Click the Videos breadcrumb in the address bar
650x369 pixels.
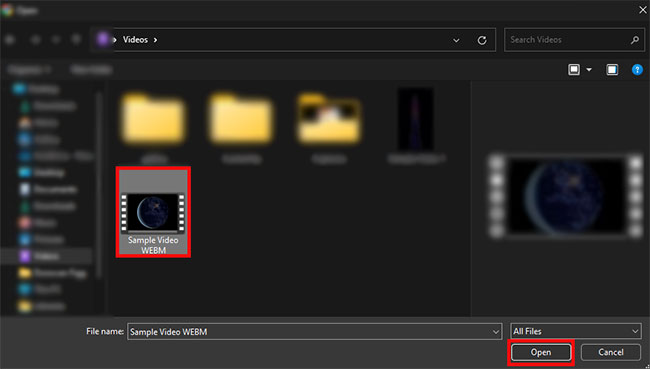135,40
